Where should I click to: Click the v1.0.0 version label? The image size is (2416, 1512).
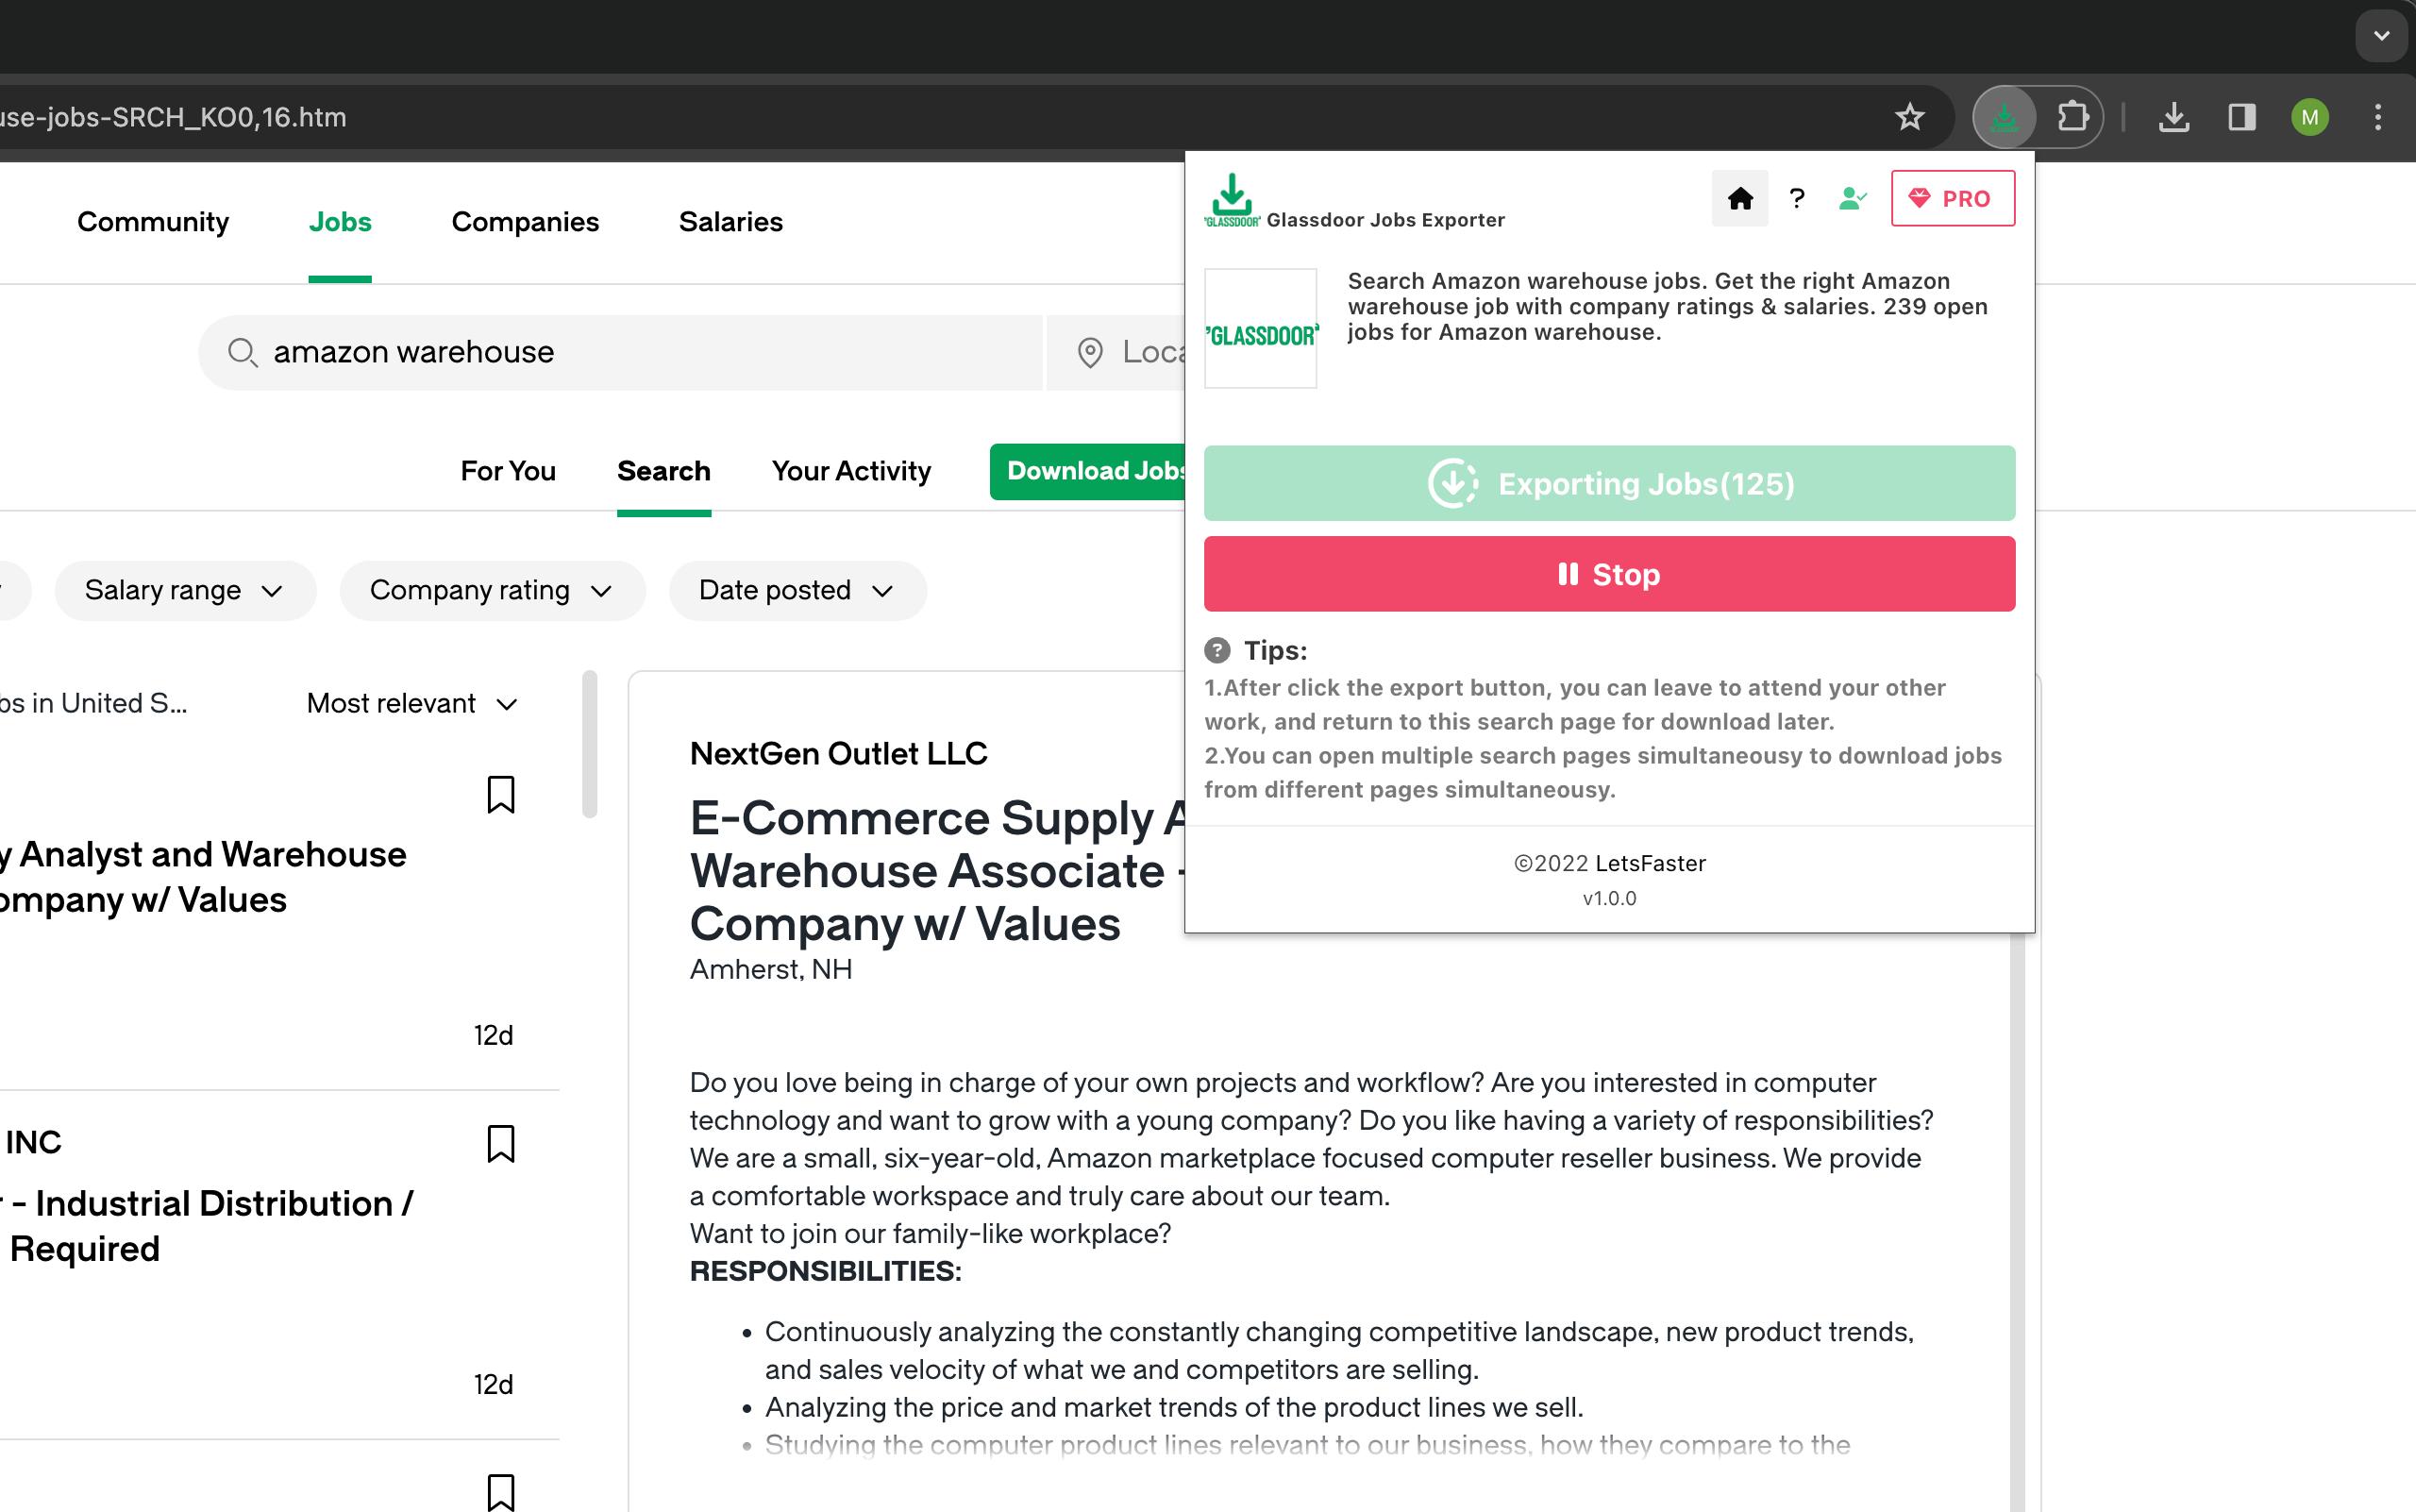[1609, 898]
